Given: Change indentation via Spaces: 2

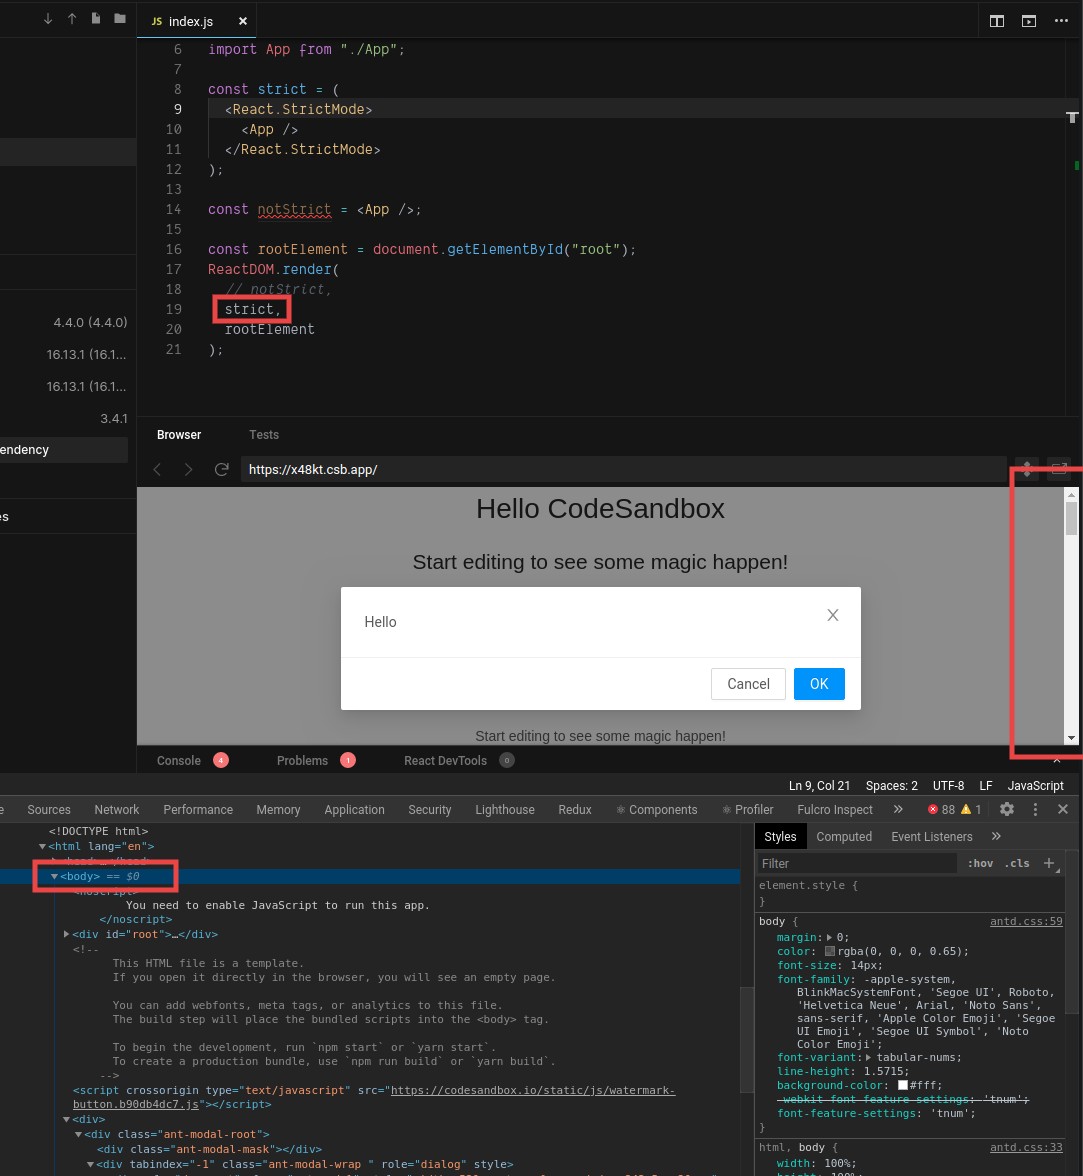Looking at the screenshot, I should [892, 786].
